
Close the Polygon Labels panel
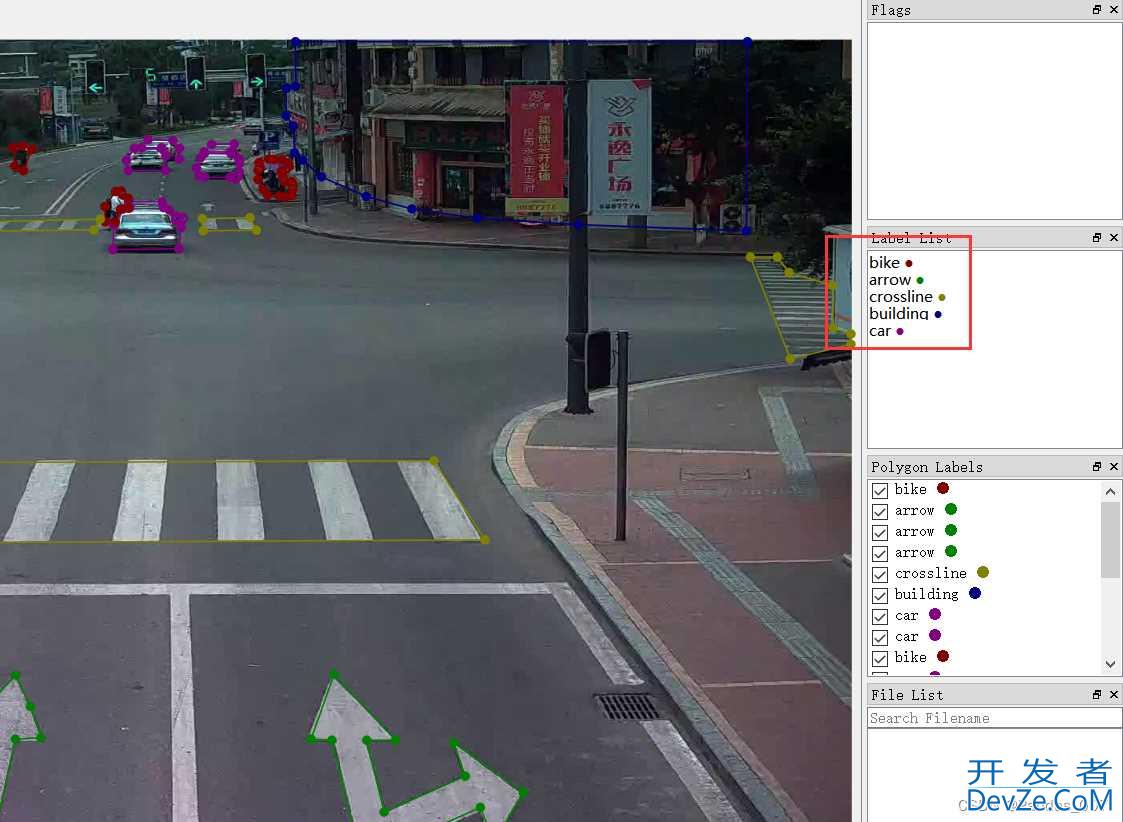coord(1114,466)
